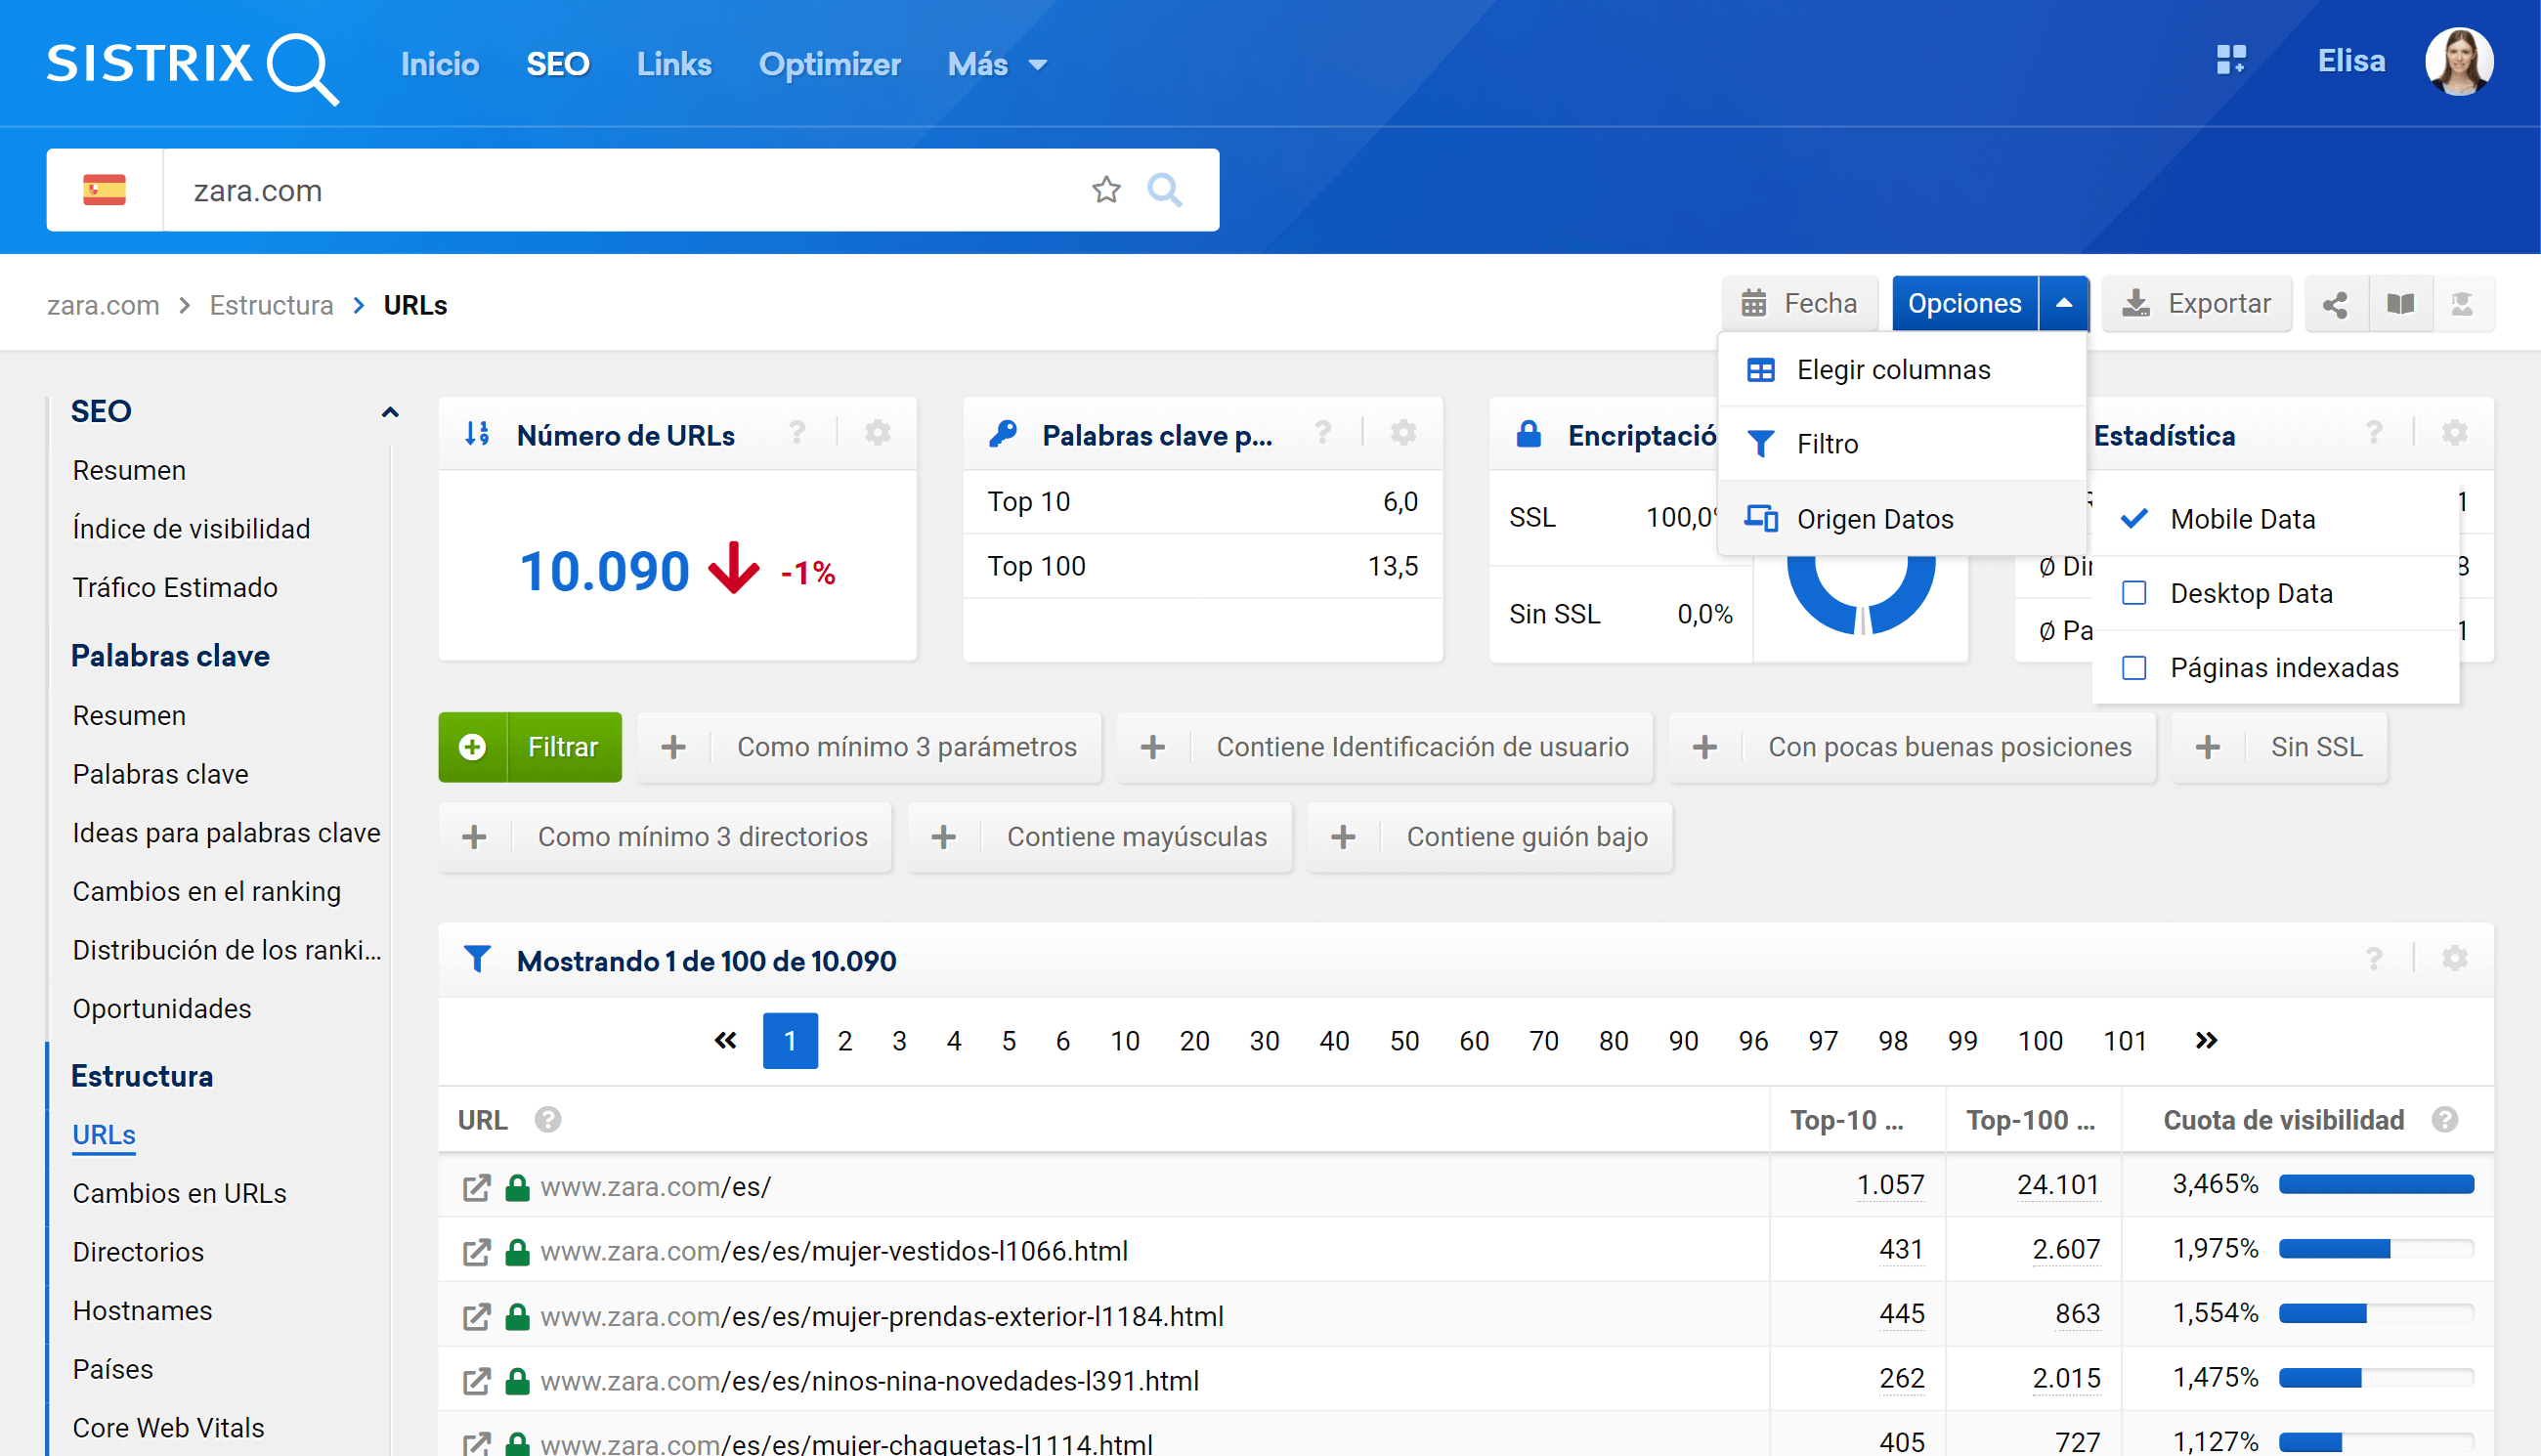The width and height of the screenshot is (2541, 1456).
Task: Click visibility bar of www.zara.com/es/ row
Action: tap(2375, 1185)
